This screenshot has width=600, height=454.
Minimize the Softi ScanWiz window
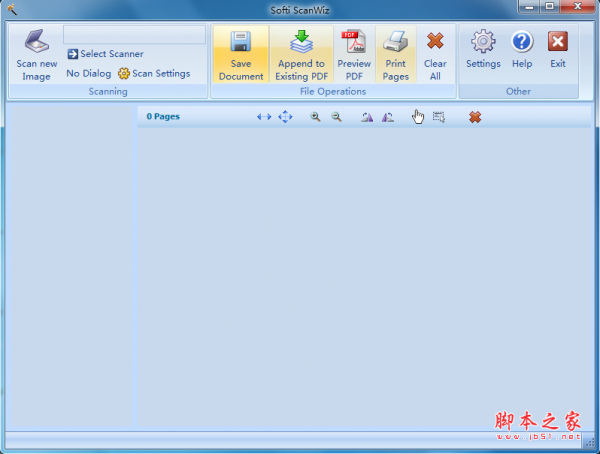529,7
